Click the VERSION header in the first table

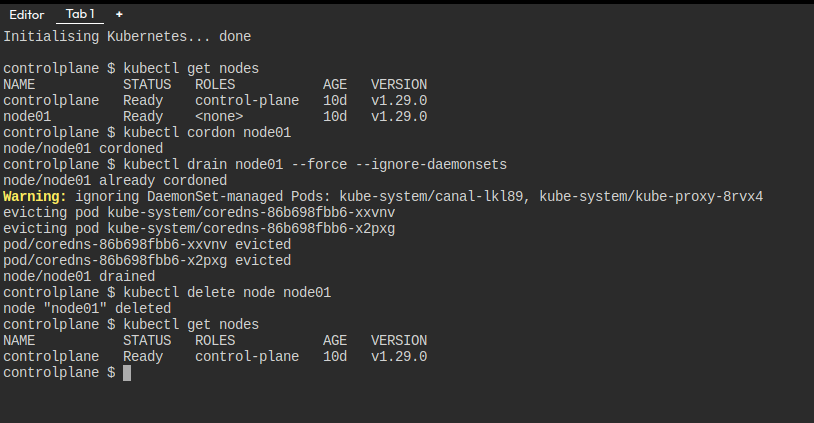coord(399,85)
